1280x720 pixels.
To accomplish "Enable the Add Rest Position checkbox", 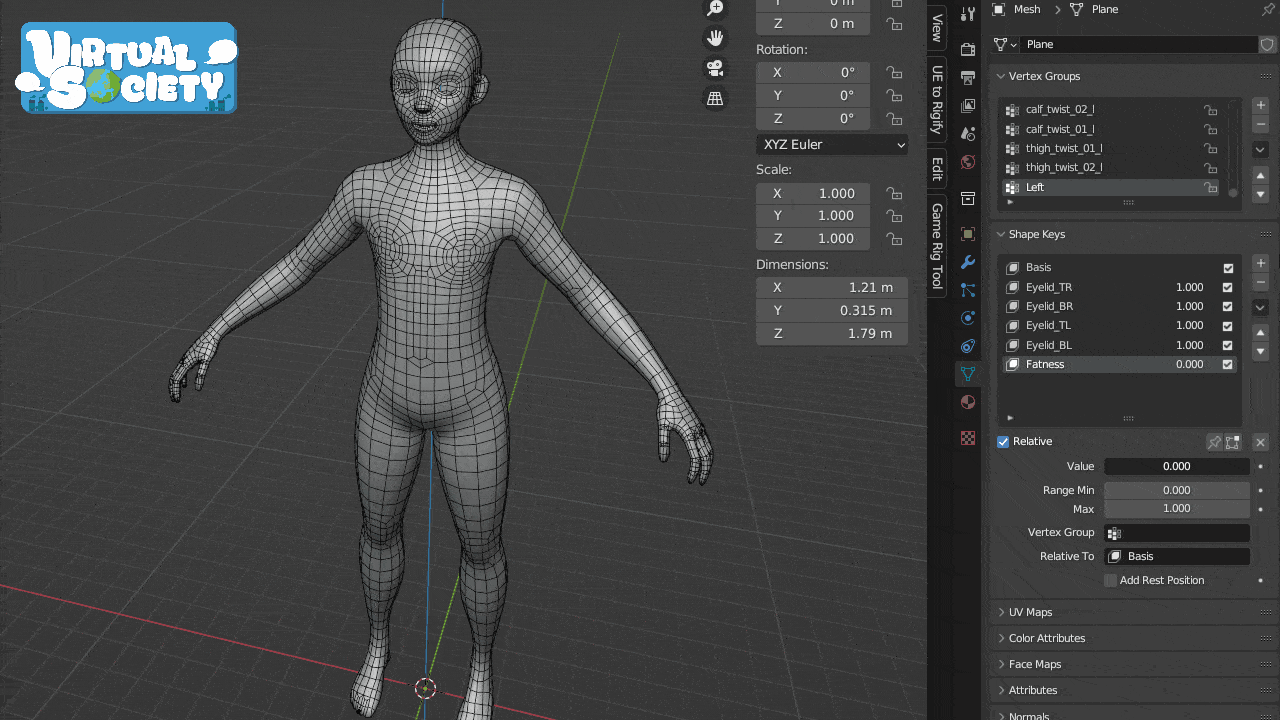I will click(1110, 581).
